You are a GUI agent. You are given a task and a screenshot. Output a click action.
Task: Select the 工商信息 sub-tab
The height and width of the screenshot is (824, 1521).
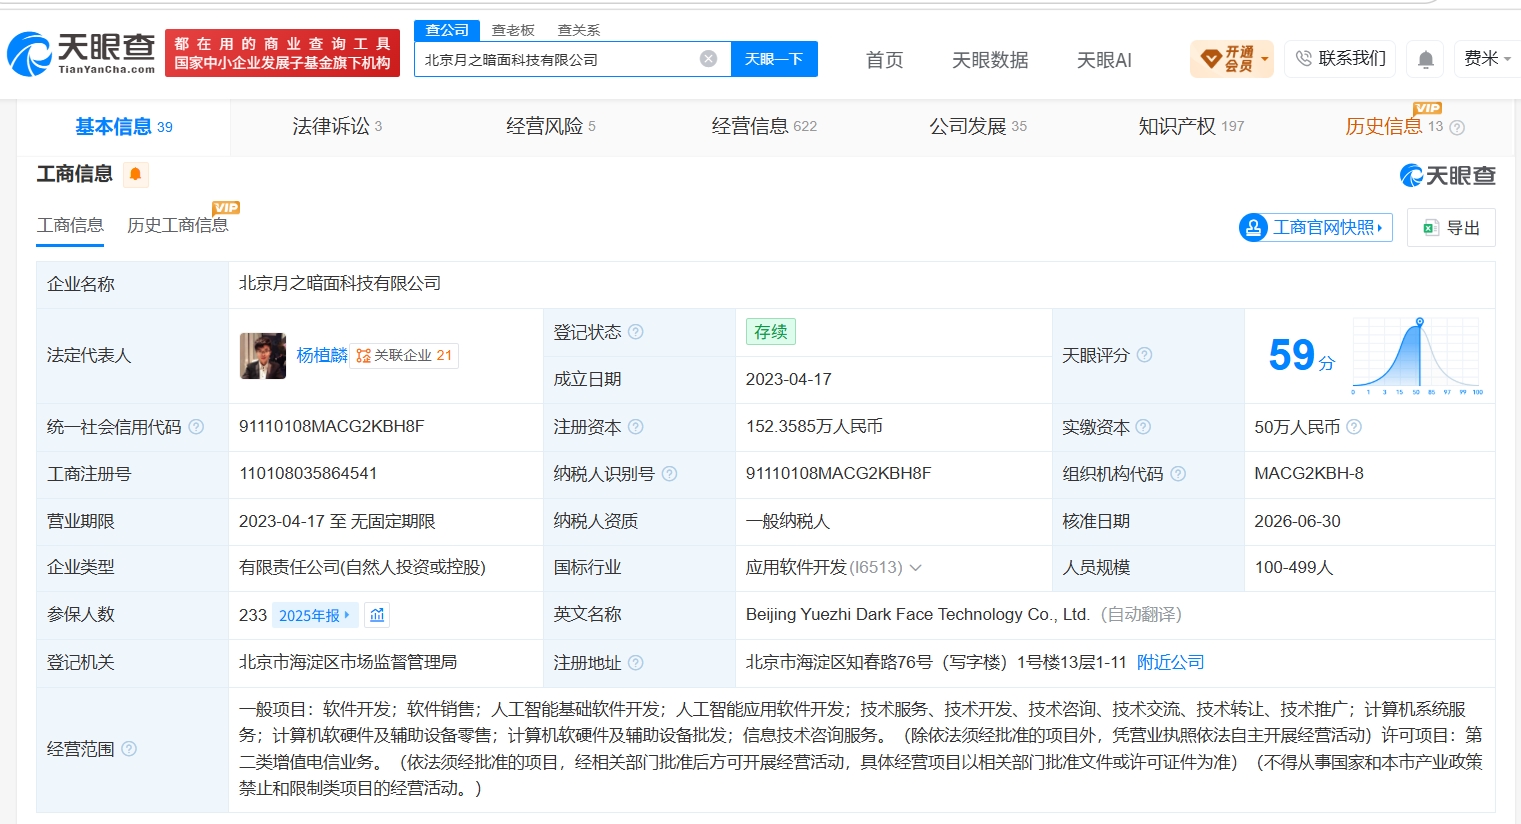tap(70, 226)
